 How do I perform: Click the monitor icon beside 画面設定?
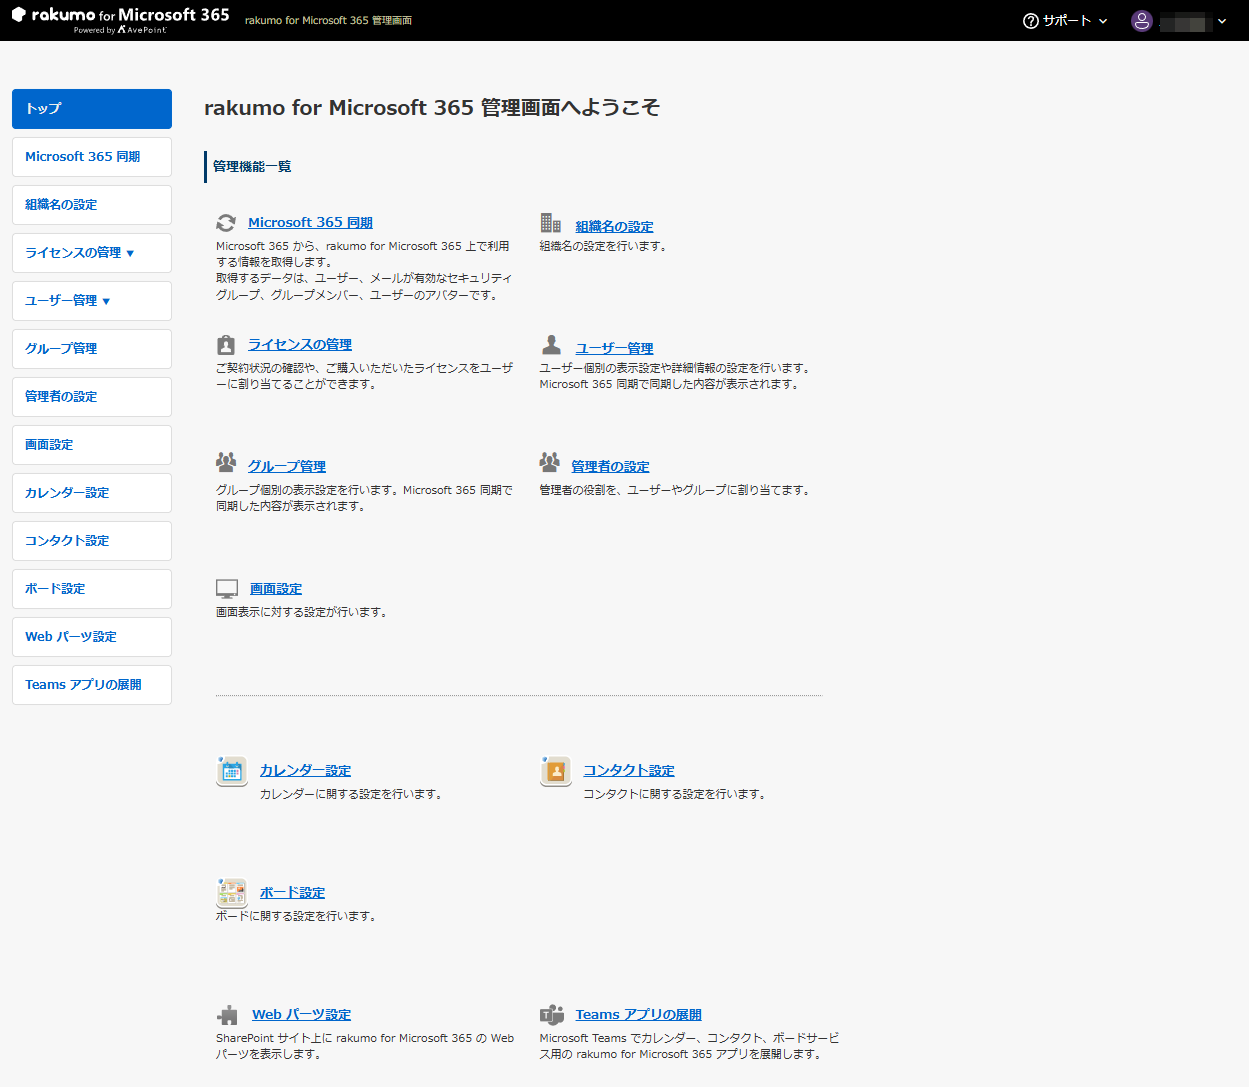coord(227,588)
